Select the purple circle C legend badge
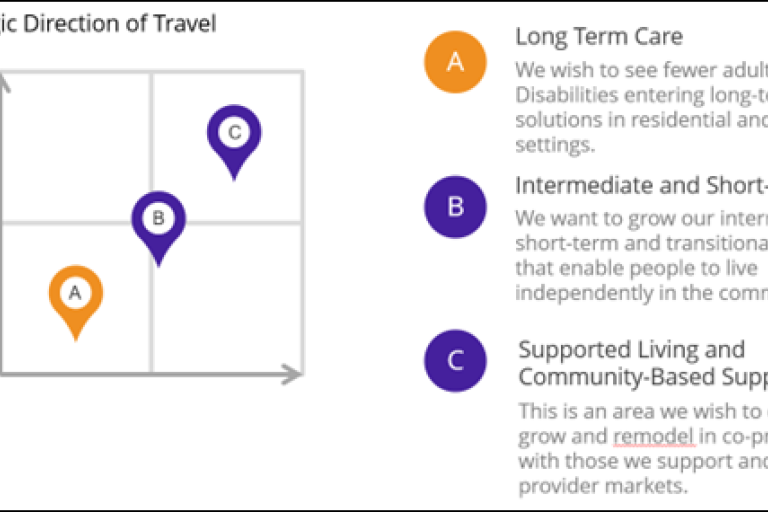This screenshot has width=768, height=512. point(455,360)
